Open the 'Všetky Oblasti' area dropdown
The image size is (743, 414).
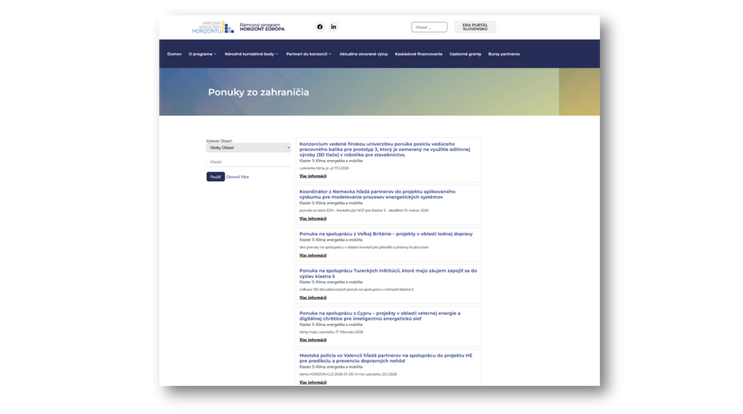[x=248, y=148]
